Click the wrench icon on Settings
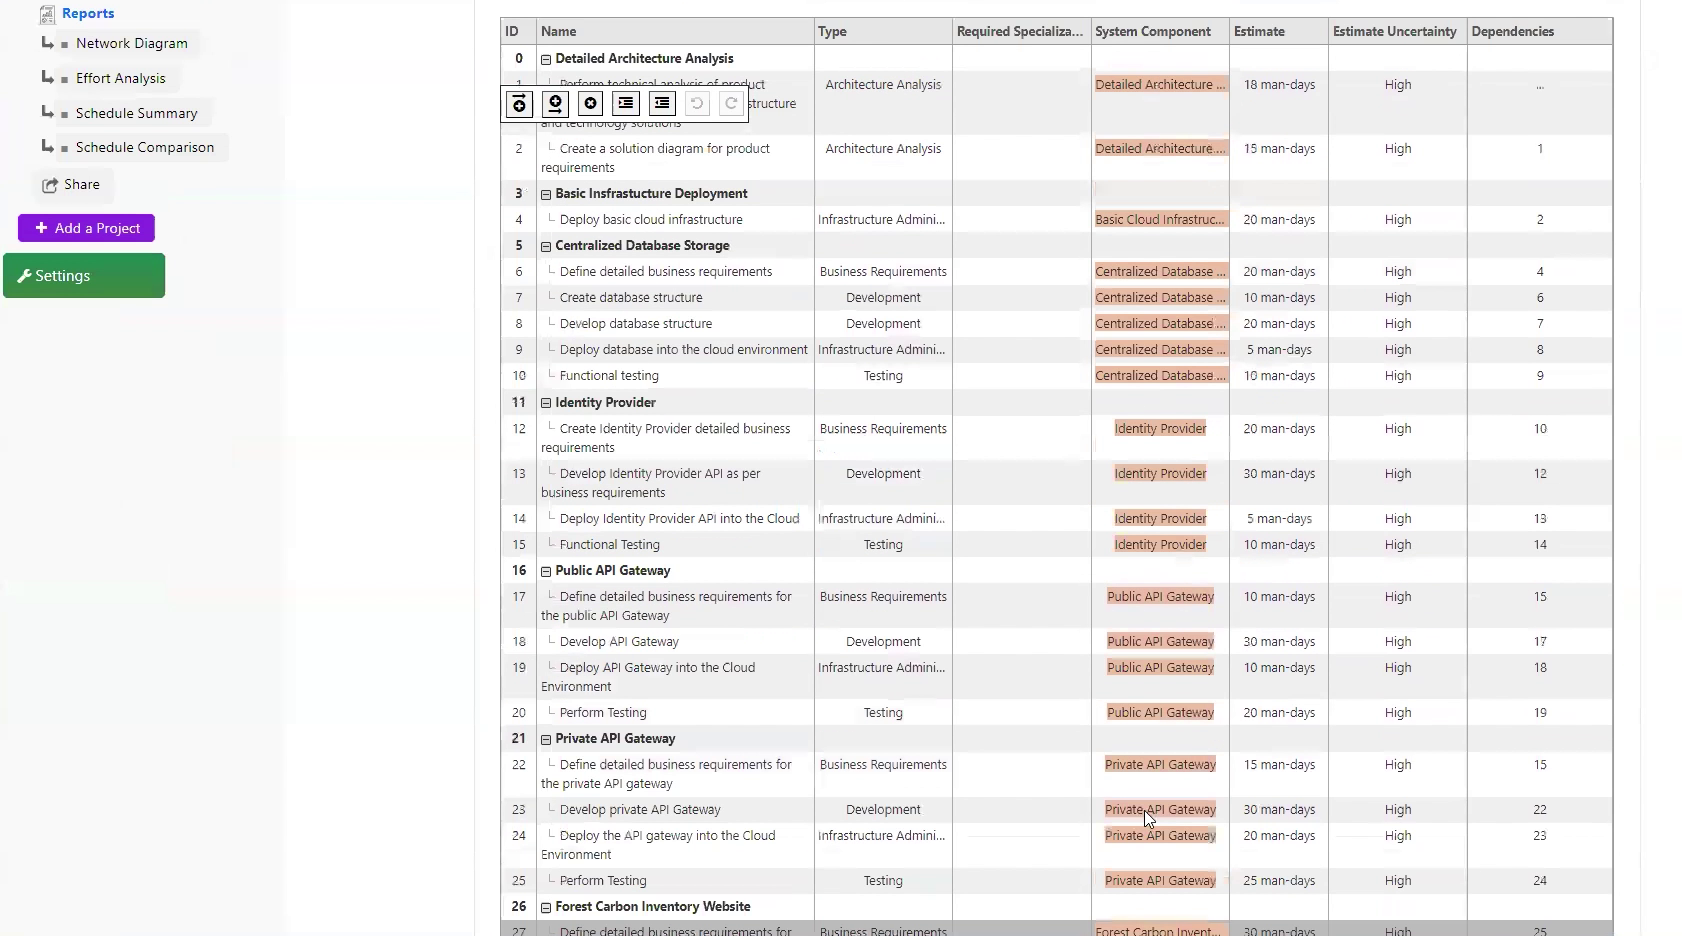This screenshot has width=1682, height=936. pyautogui.click(x=24, y=276)
